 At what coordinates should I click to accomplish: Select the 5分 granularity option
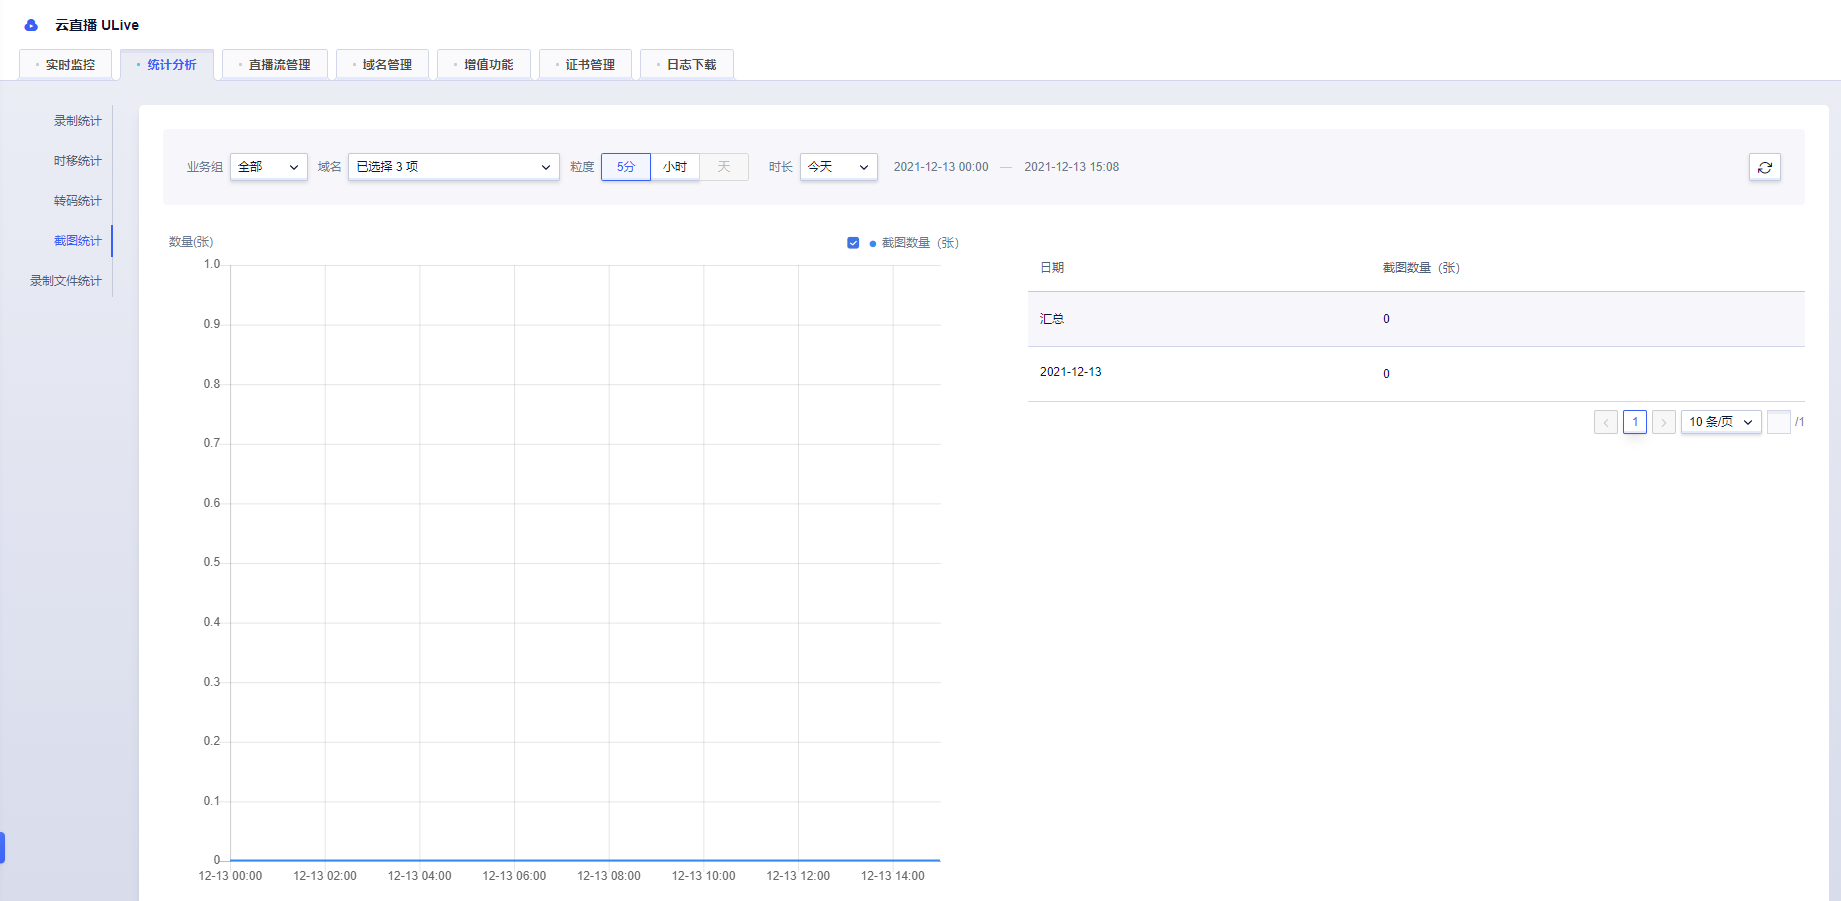[x=626, y=167]
